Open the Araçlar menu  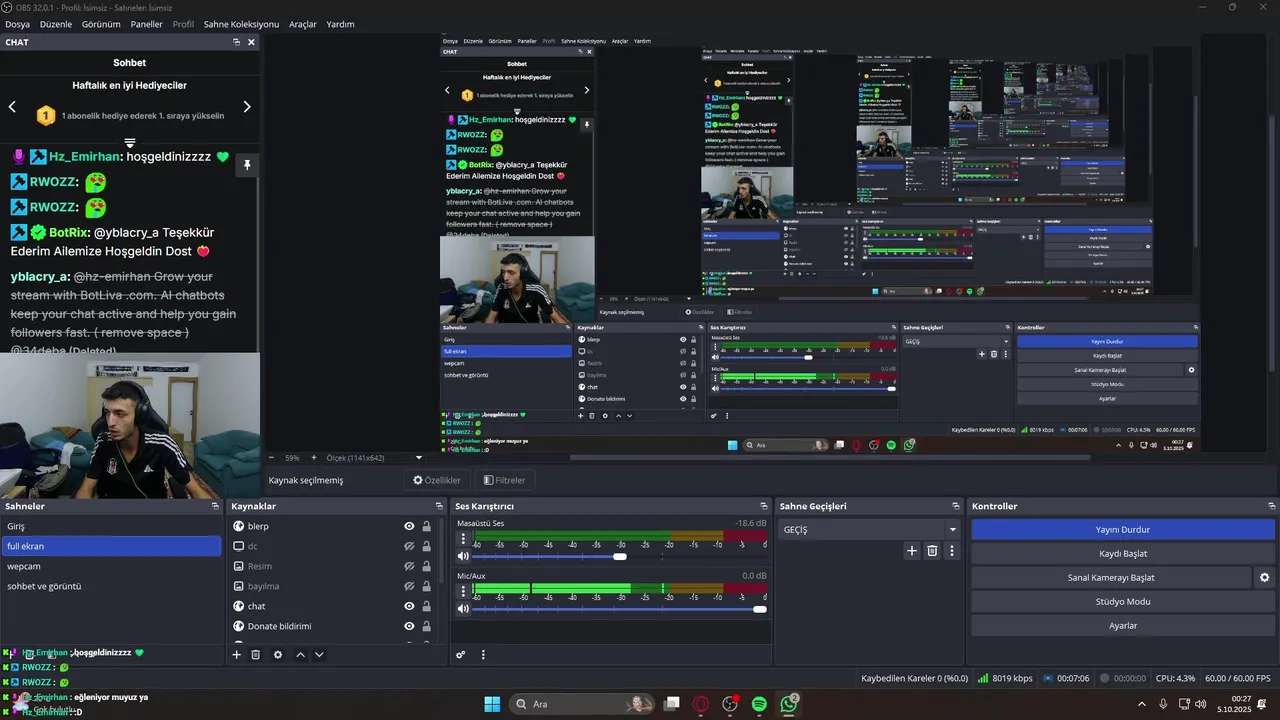[x=303, y=24]
